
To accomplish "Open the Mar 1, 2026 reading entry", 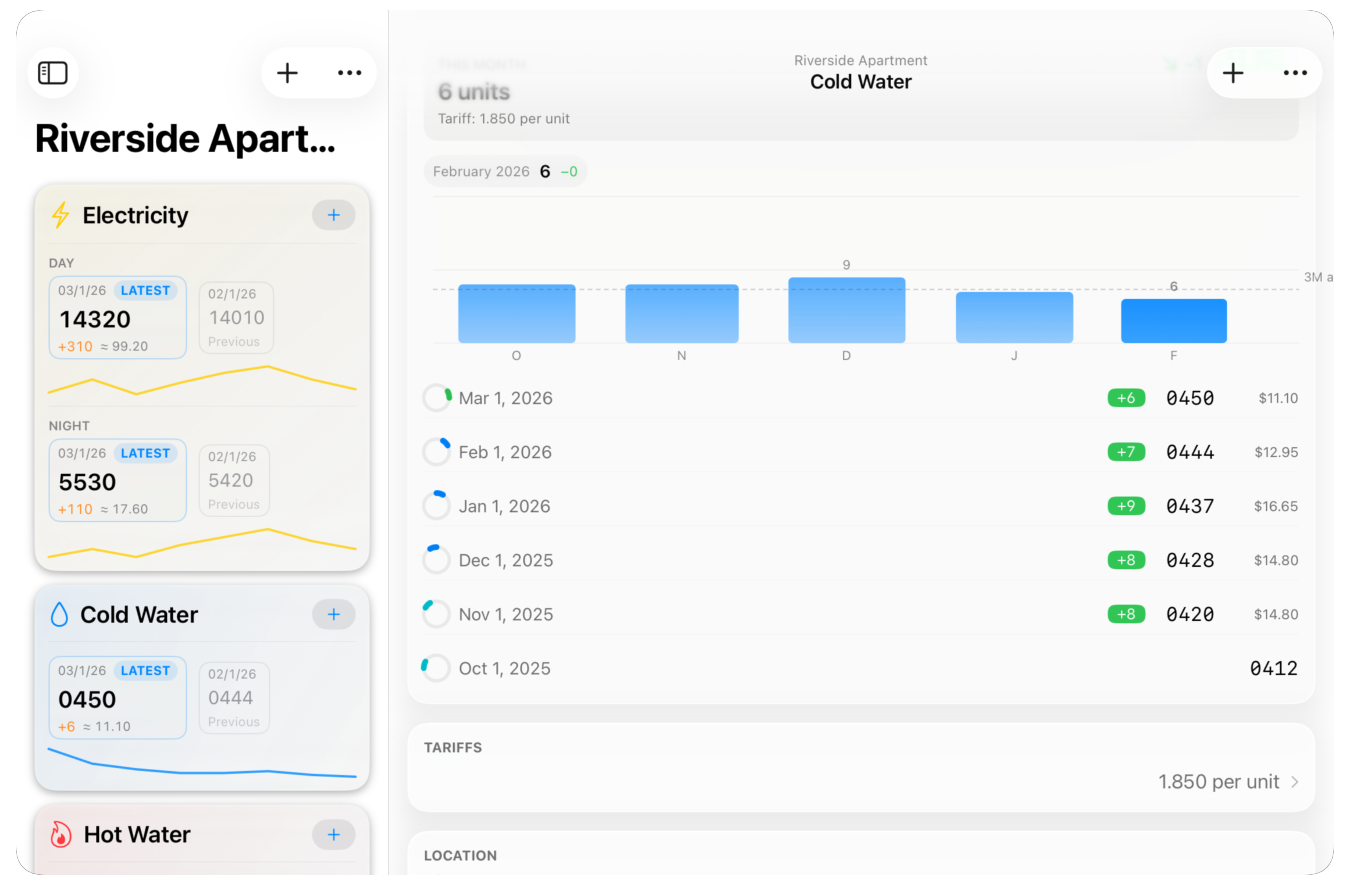I will (505, 398).
